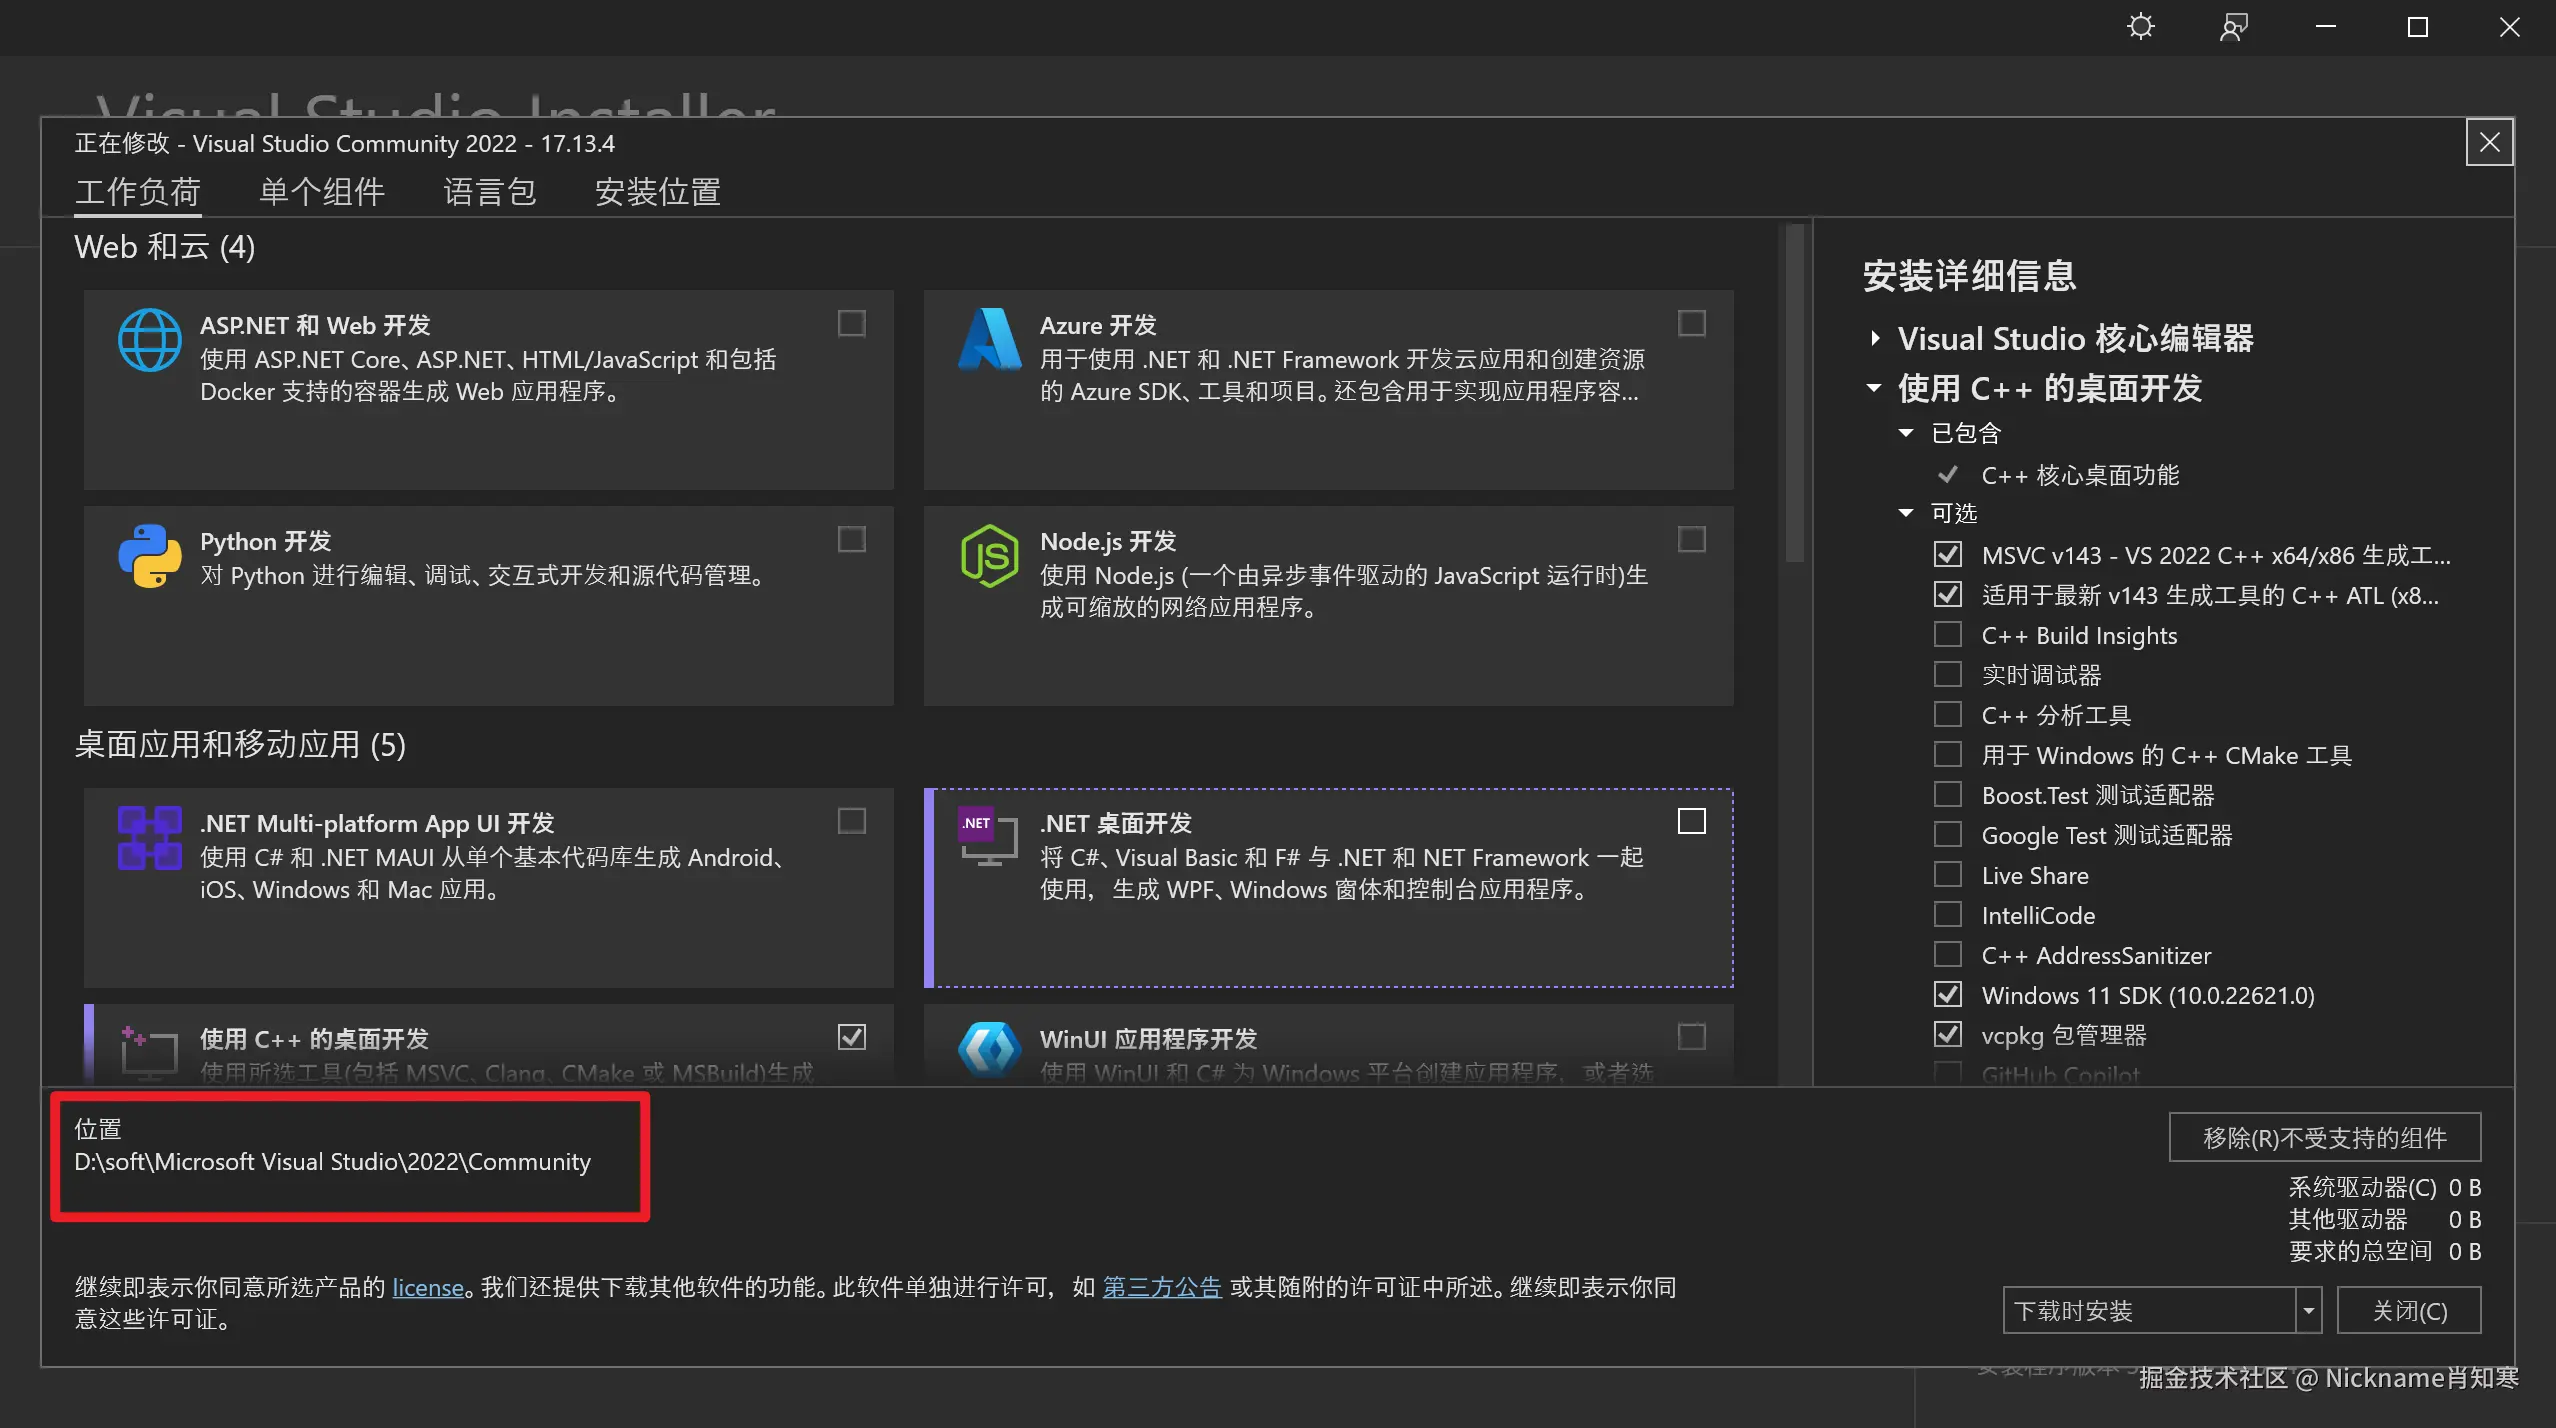Minimize the Visual Studio Installer window
This screenshot has height=1428, width=2556.
[x=2326, y=27]
